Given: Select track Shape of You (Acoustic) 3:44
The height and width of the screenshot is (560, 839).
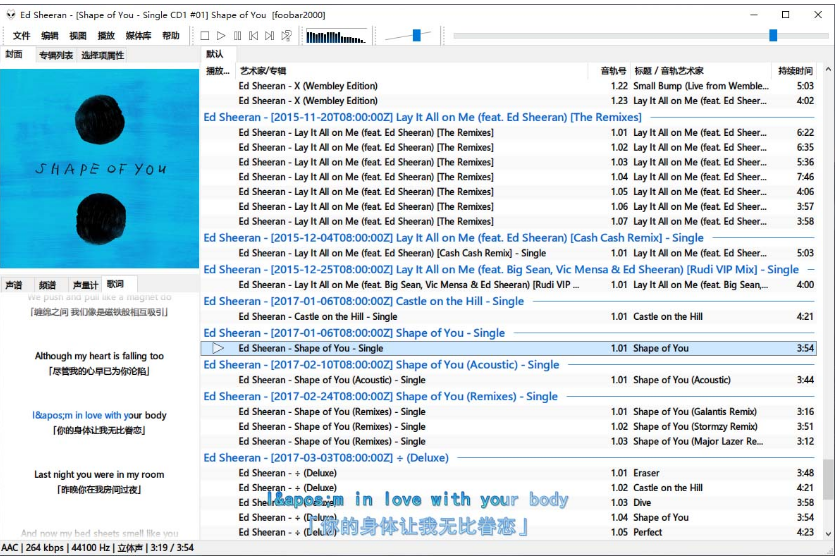Looking at the screenshot, I should click(x=508, y=380).
